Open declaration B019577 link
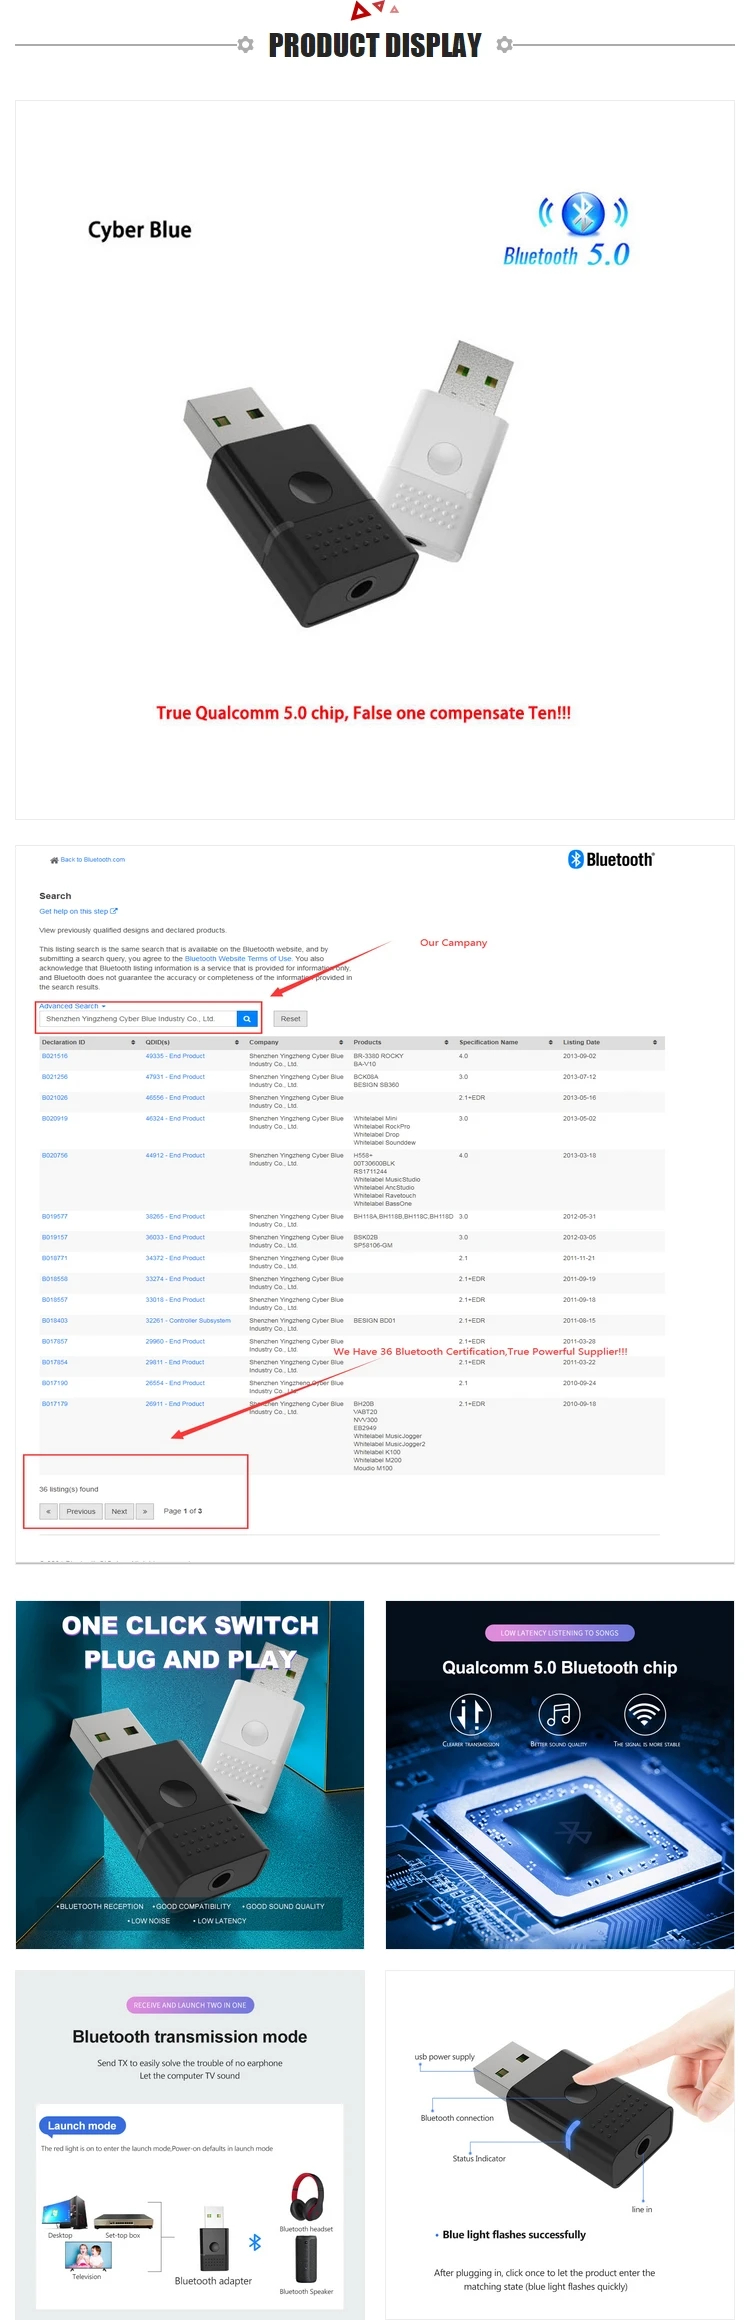750x2320 pixels. [55, 1217]
